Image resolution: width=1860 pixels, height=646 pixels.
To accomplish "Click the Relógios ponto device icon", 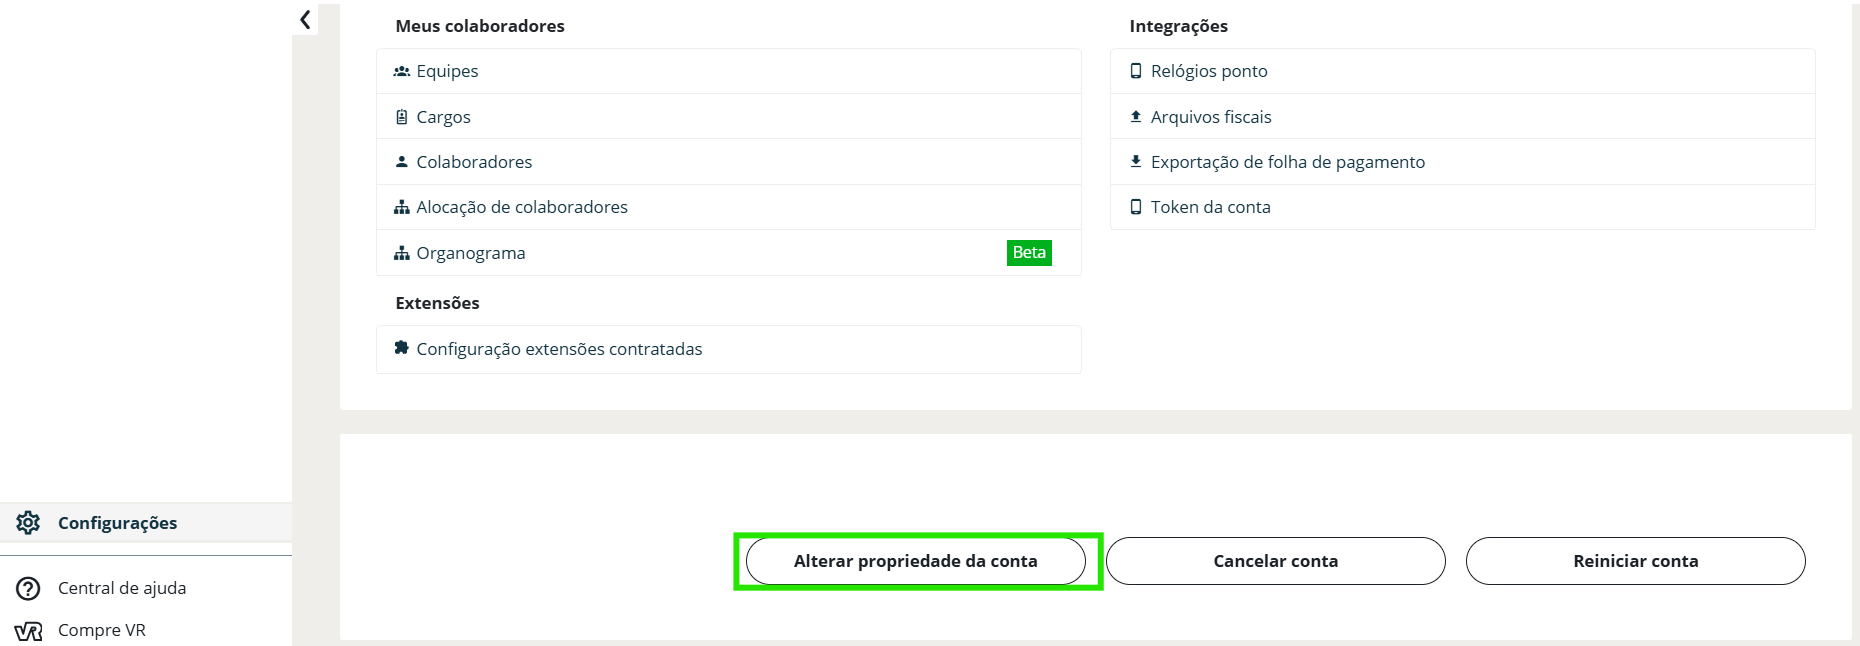I will [1135, 71].
